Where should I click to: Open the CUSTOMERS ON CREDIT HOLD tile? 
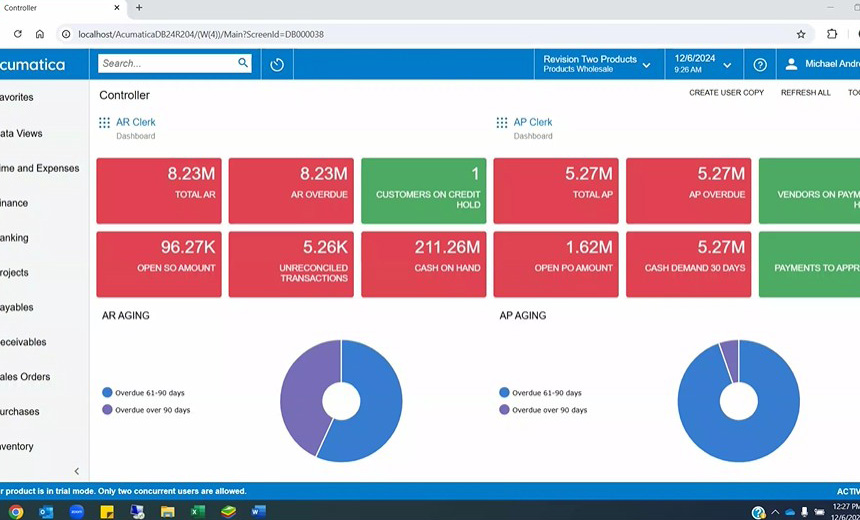coord(423,191)
